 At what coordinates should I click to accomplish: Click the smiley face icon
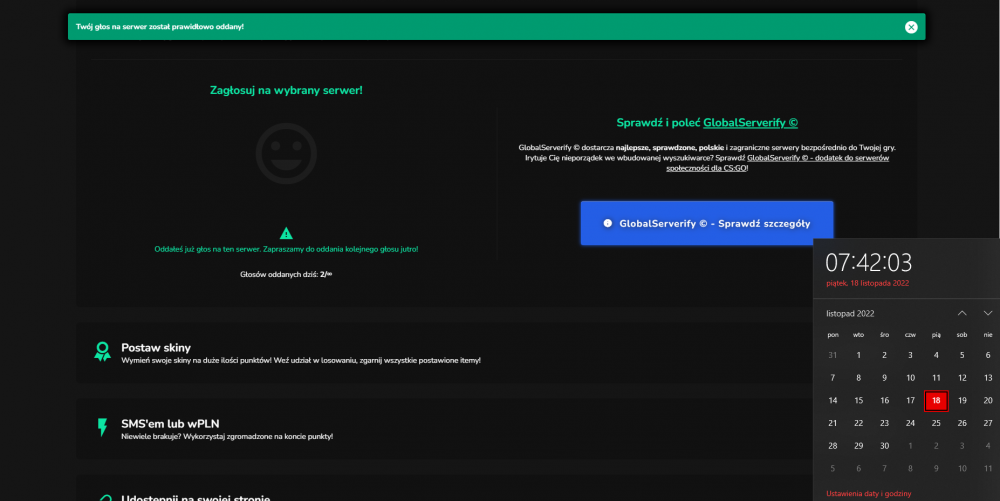286,154
